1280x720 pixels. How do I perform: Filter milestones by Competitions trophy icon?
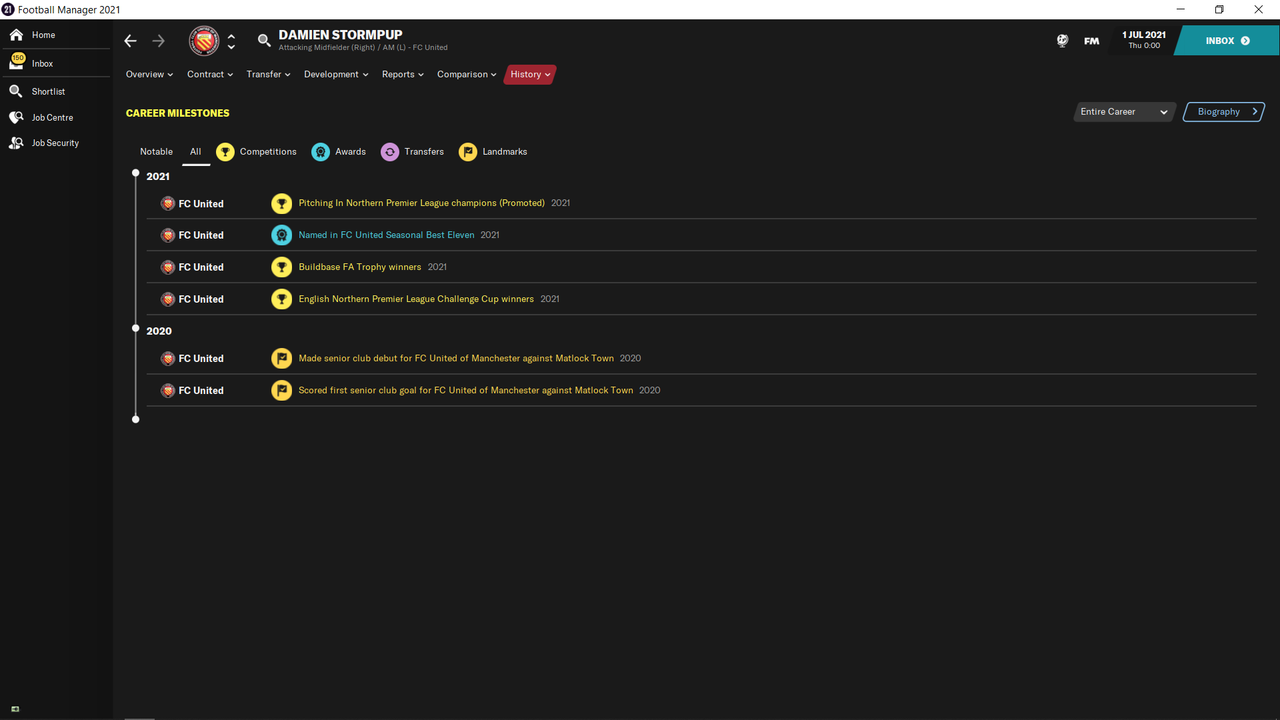click(x=225, y=152)
